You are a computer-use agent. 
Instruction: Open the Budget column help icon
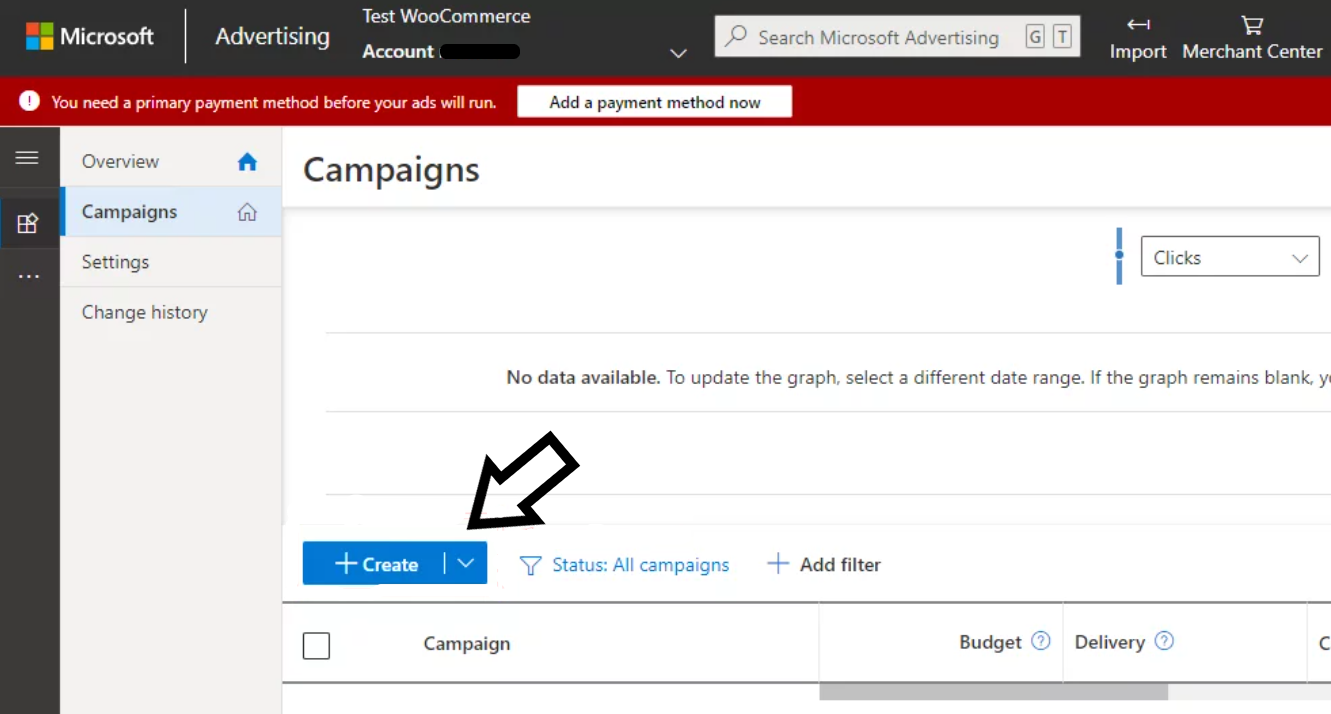pos(1040,641)
